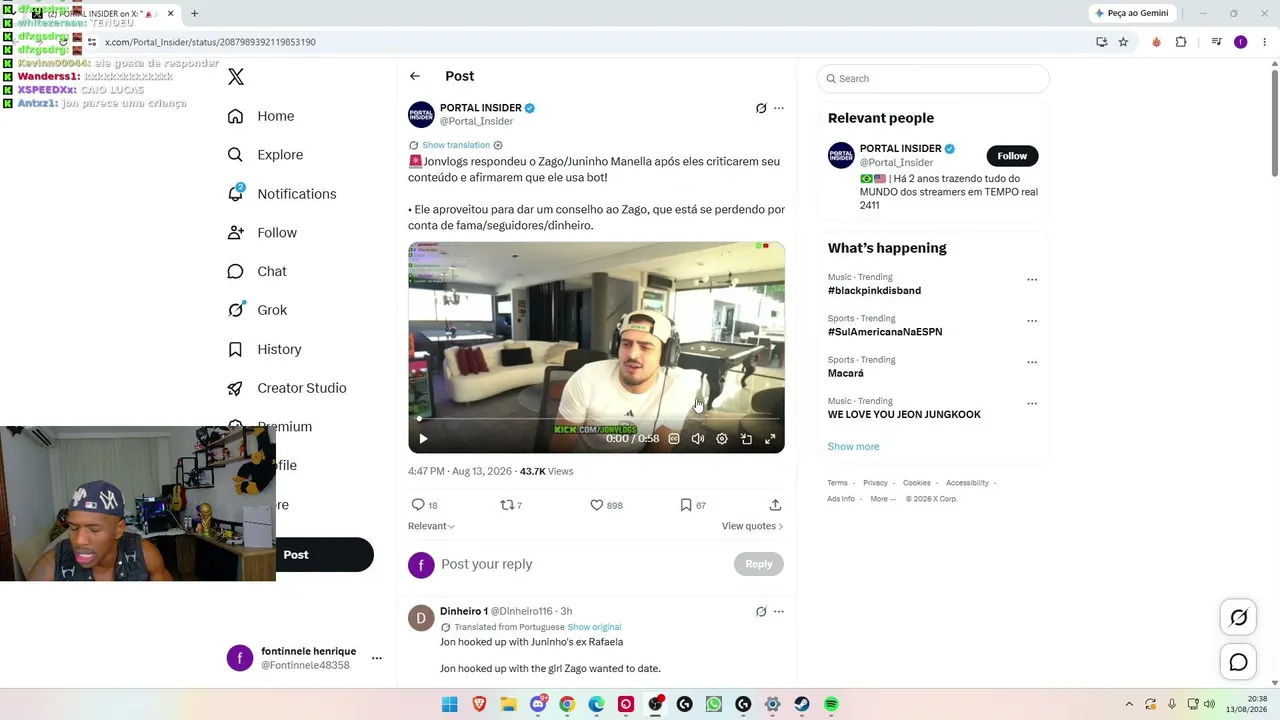Open the Chrome profile avatar

click(x=1240, y=42)
